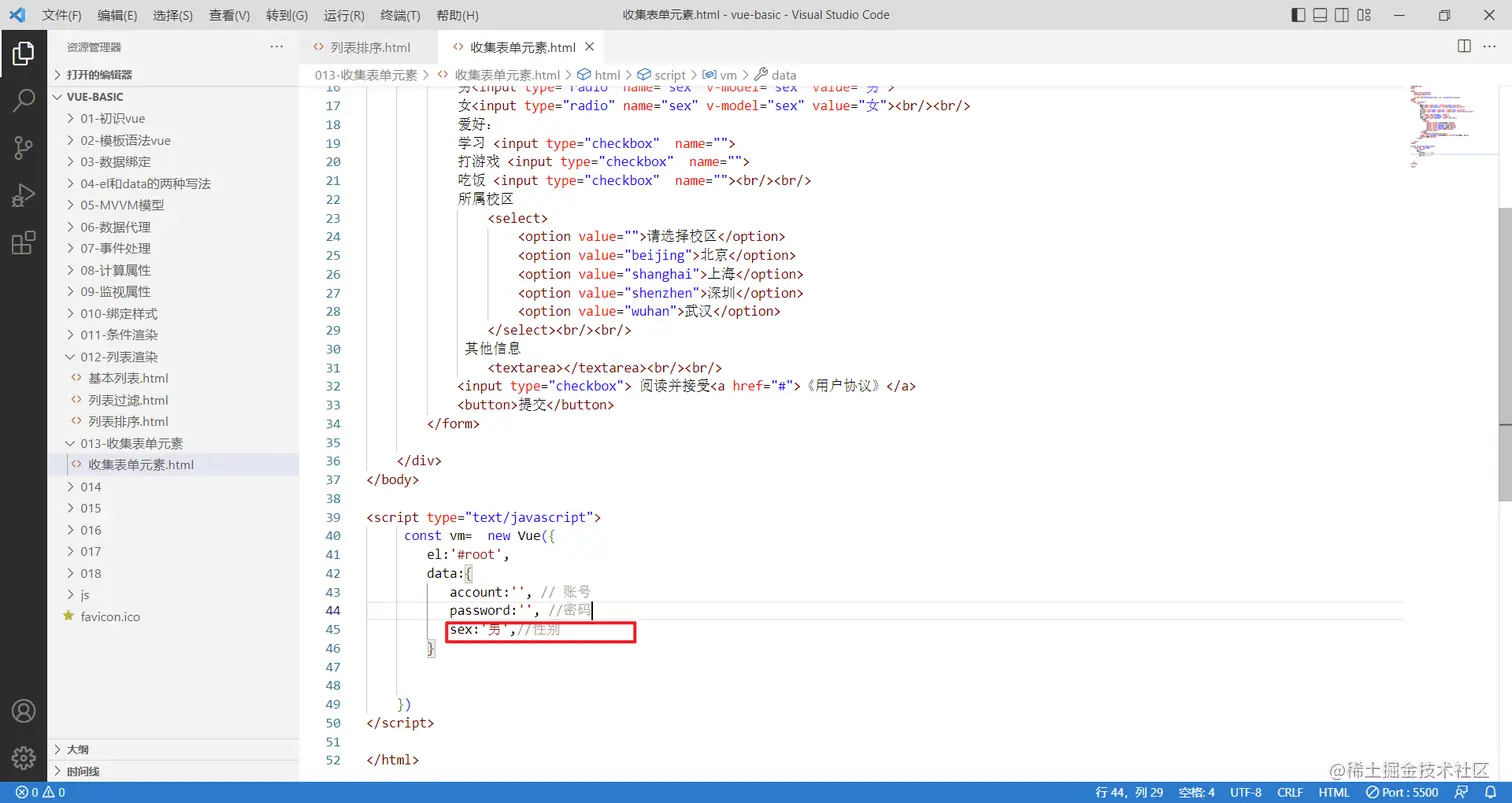Toggle primary side bar visibility
This screenshot has width=1512, height=803.
1299,15
